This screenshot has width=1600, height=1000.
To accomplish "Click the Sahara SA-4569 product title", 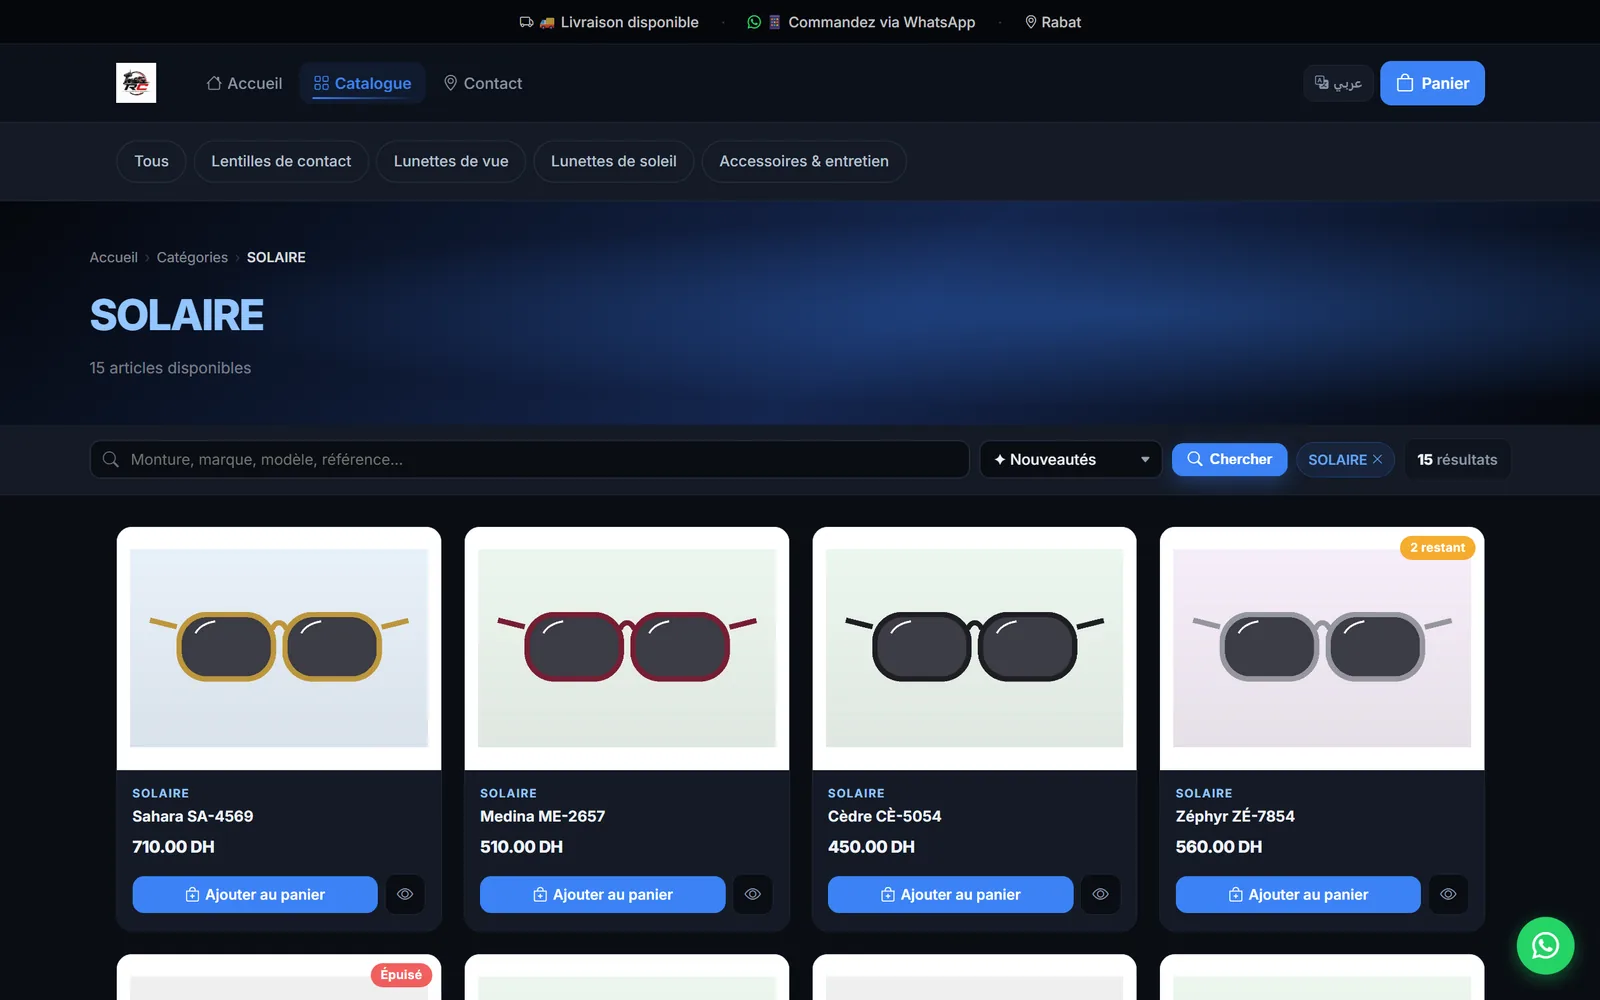I will [193, 816].
